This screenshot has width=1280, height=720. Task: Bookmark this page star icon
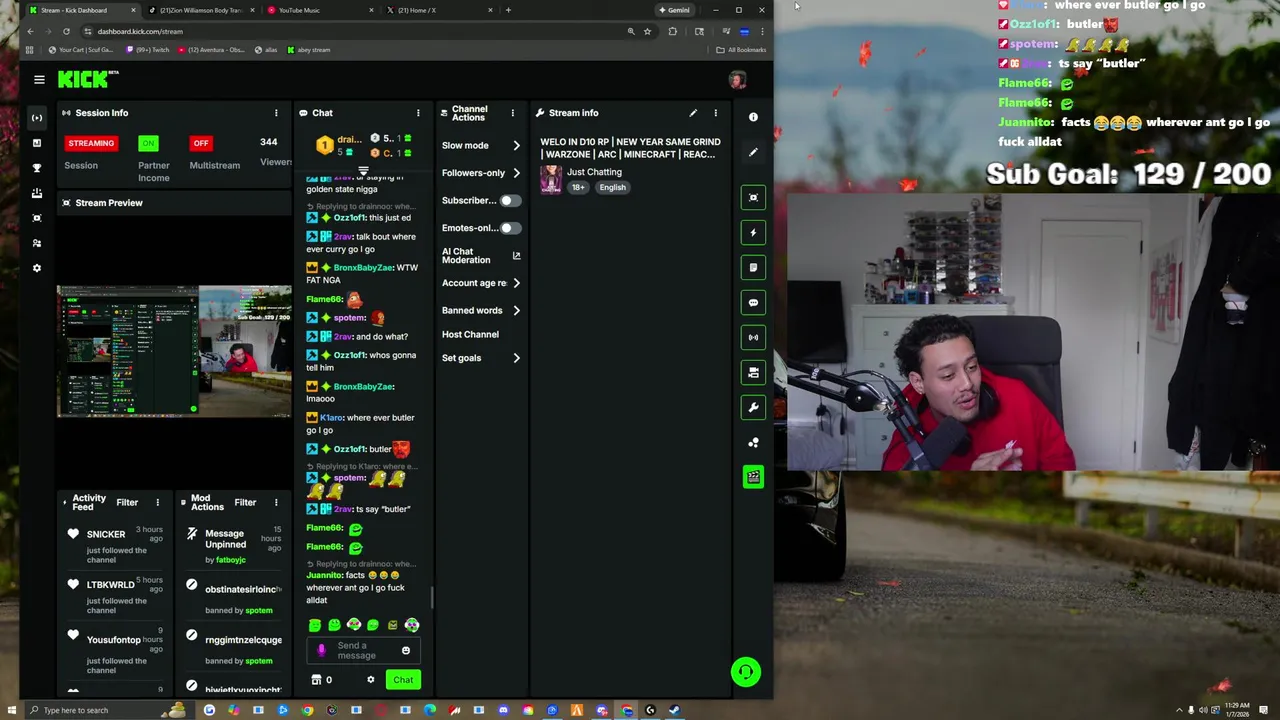tap(647, 31)
